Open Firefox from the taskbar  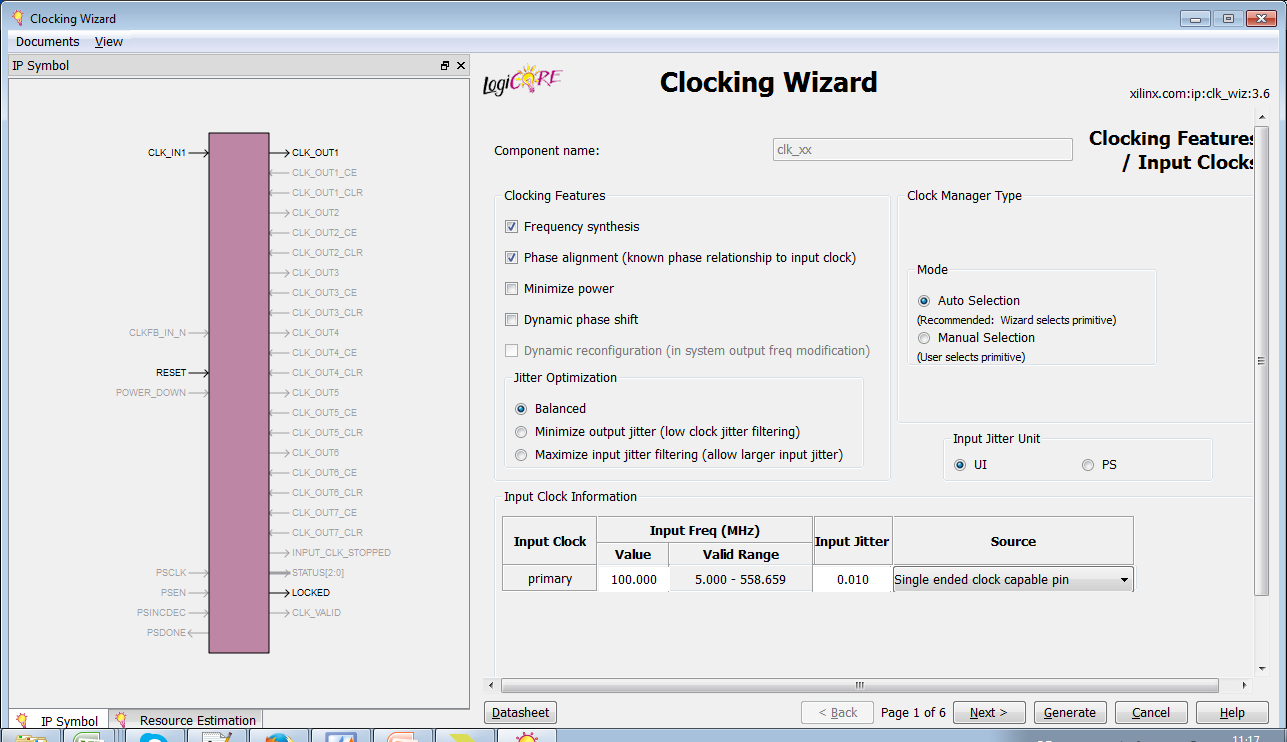(278, 738)
